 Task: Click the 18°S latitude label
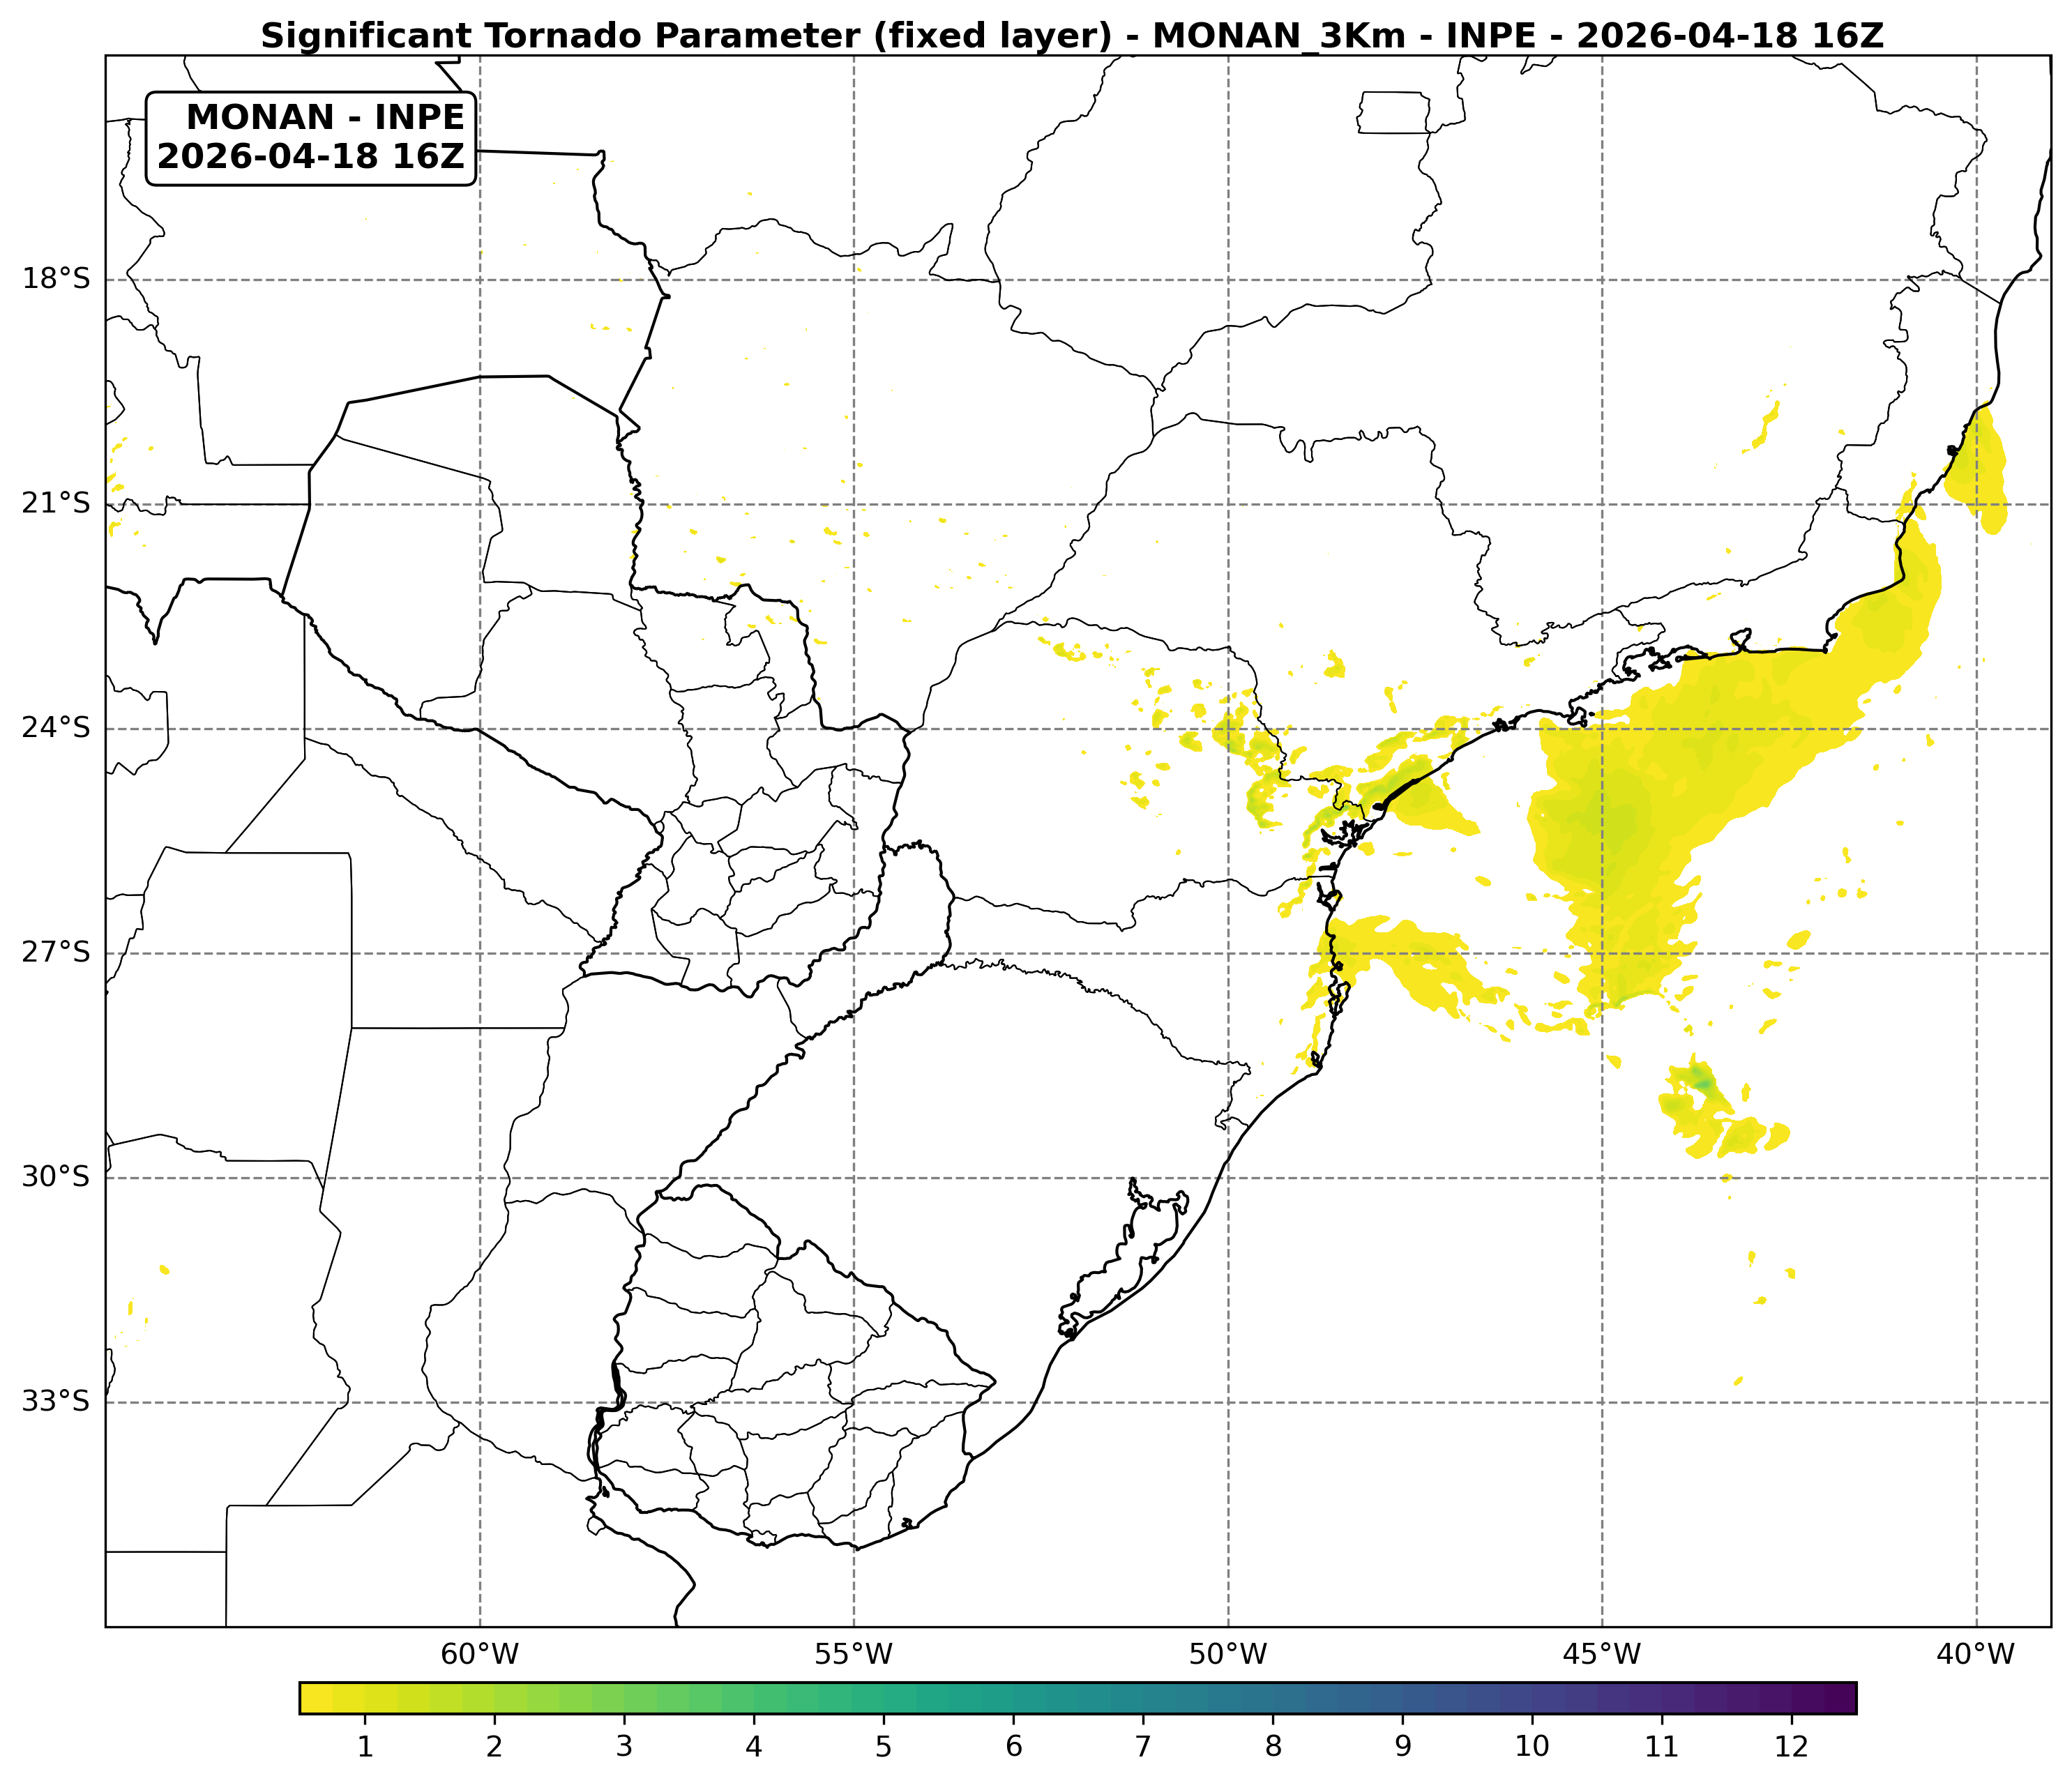pos(56,279)
